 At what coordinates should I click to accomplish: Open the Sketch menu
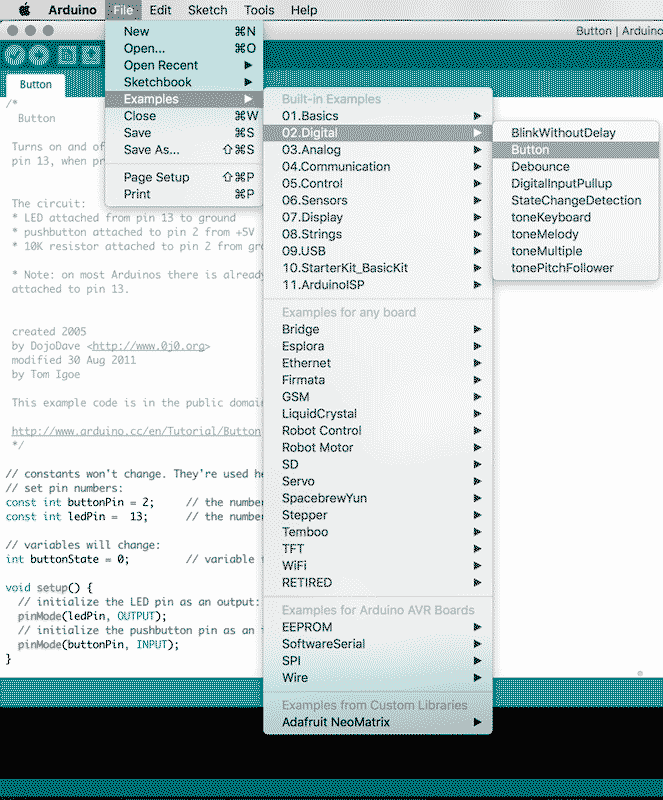[x=207, y=10]
